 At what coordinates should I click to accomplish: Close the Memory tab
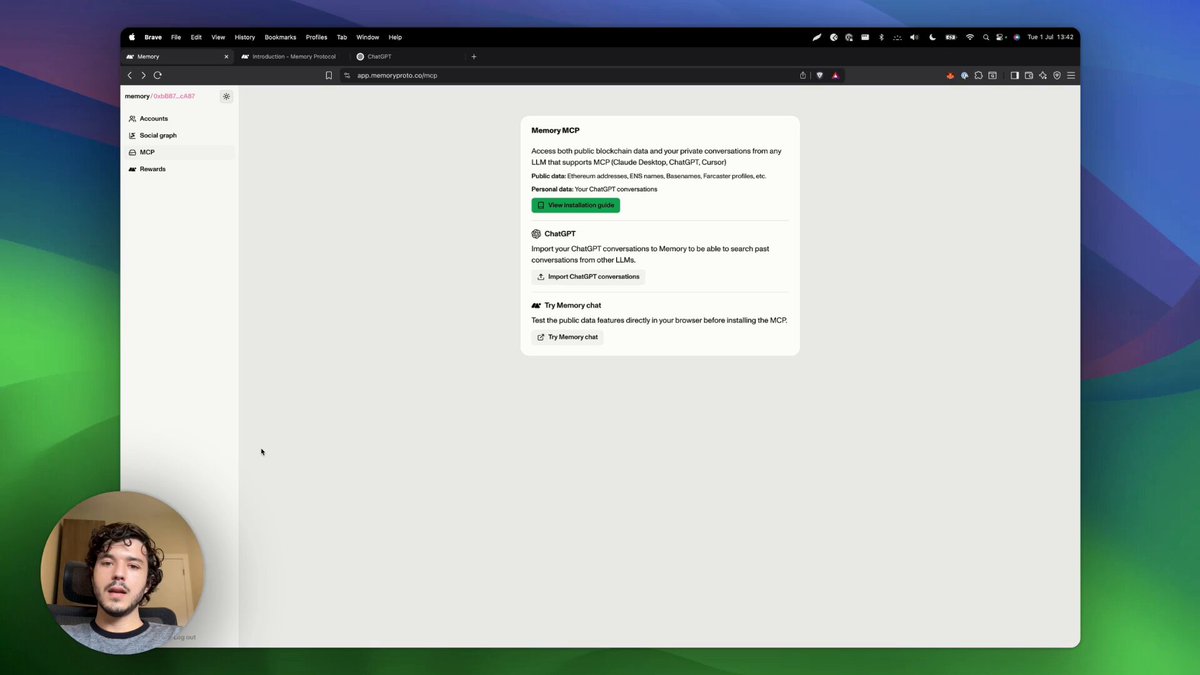(226, 57)
